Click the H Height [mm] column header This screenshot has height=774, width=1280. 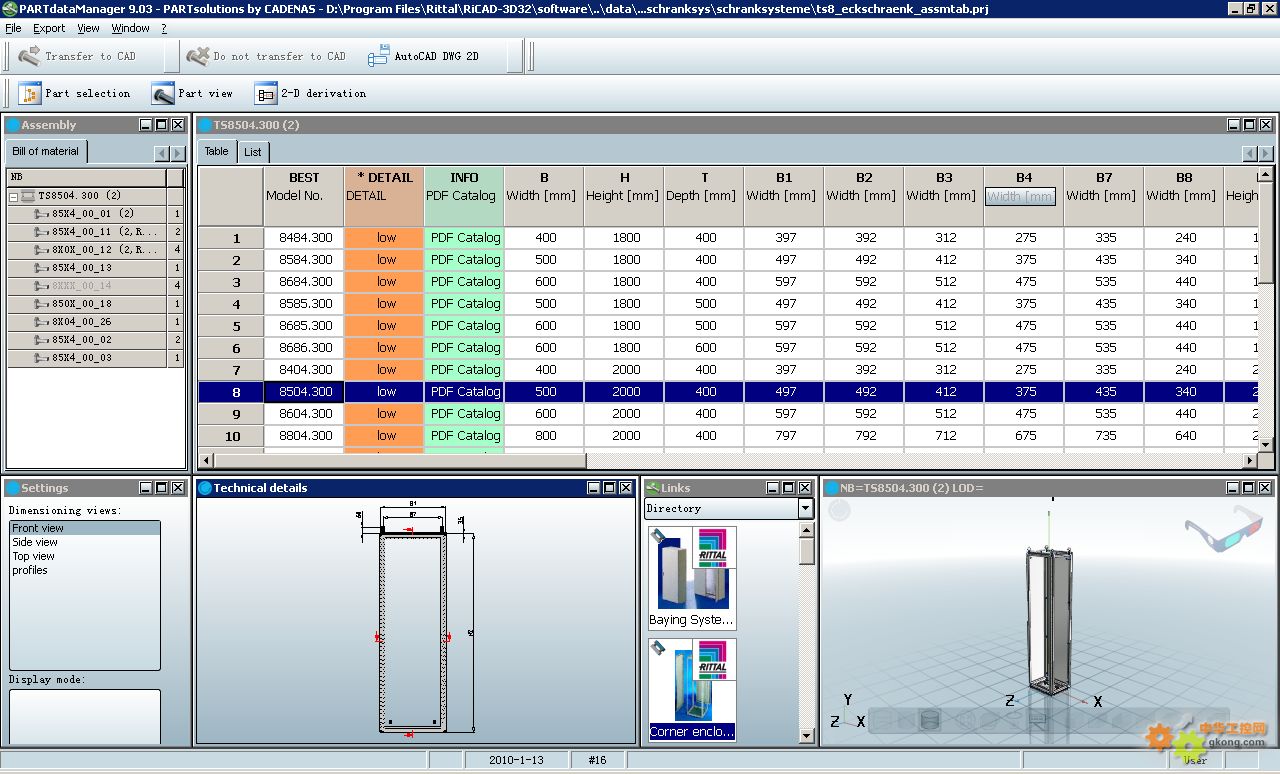[x=624, y=196]
